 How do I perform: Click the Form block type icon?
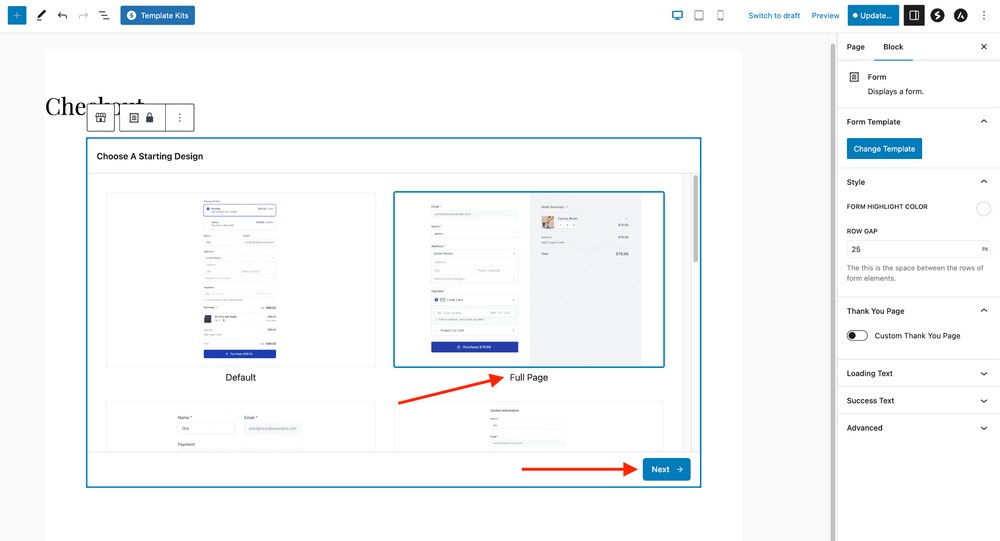point(134,117)
